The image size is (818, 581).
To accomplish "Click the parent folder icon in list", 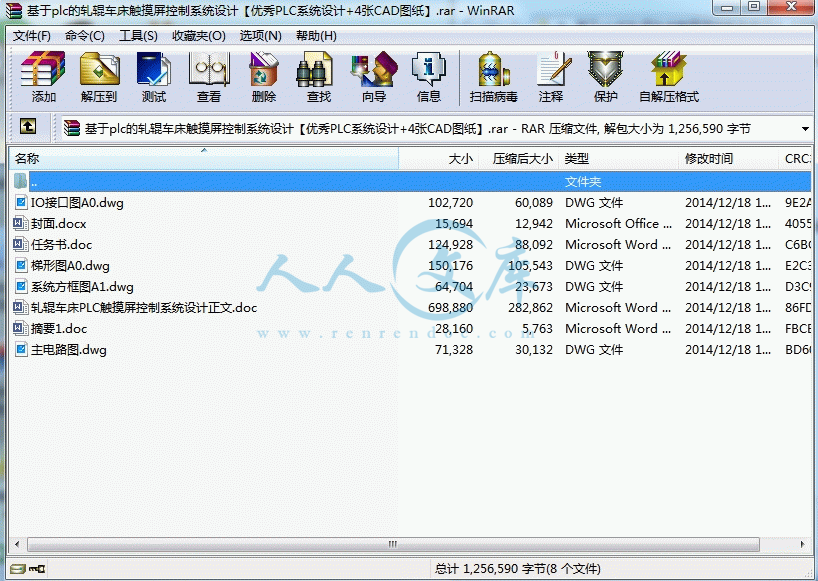I will click(20, 181).
